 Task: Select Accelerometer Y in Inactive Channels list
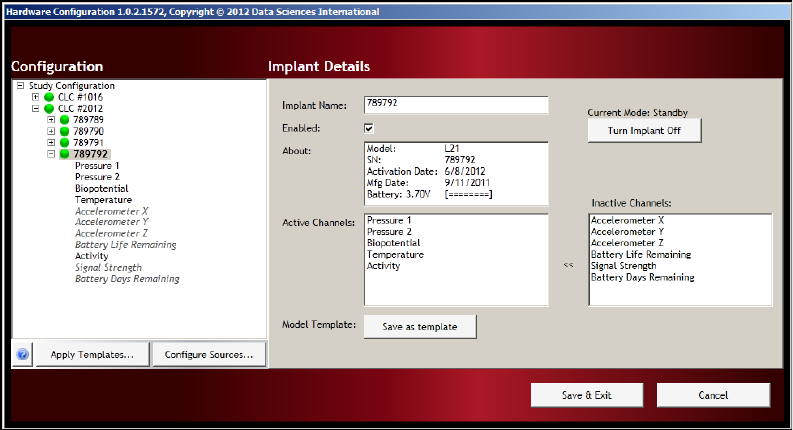[627, 232]
